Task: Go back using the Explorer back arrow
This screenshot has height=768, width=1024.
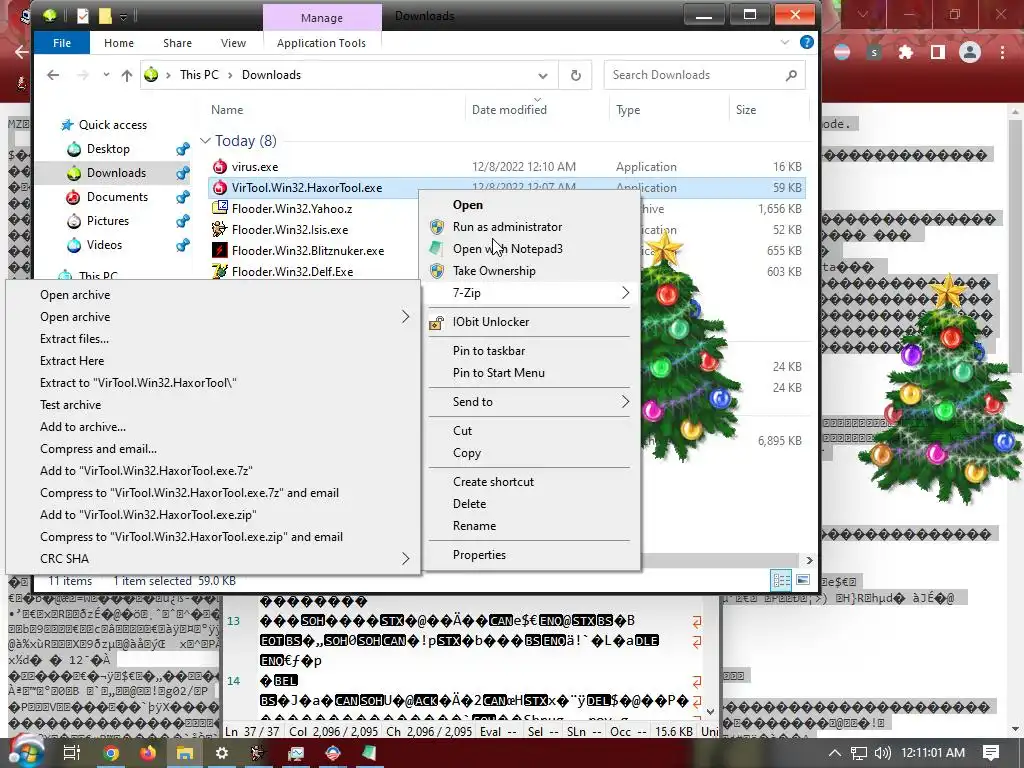Action: (x=53, y=75)
